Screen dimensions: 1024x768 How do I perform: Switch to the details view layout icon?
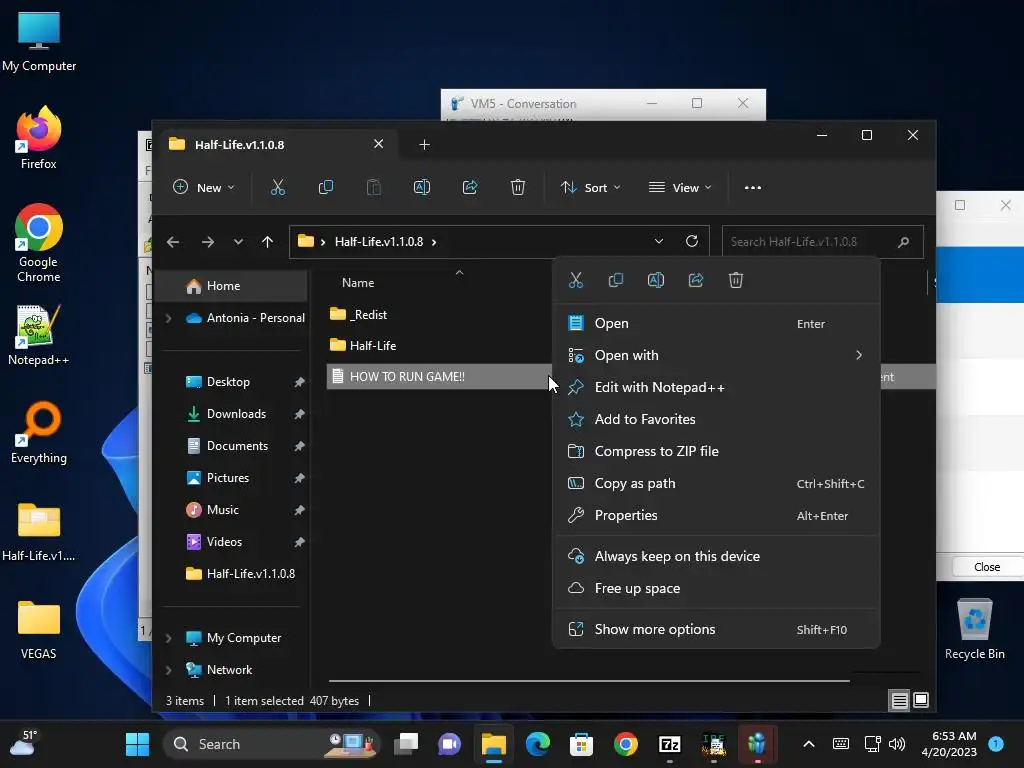coord(899,700)
